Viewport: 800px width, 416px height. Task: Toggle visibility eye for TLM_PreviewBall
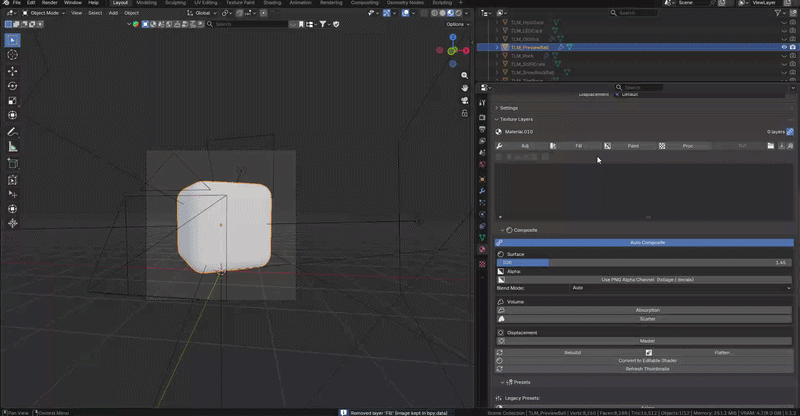784,47
